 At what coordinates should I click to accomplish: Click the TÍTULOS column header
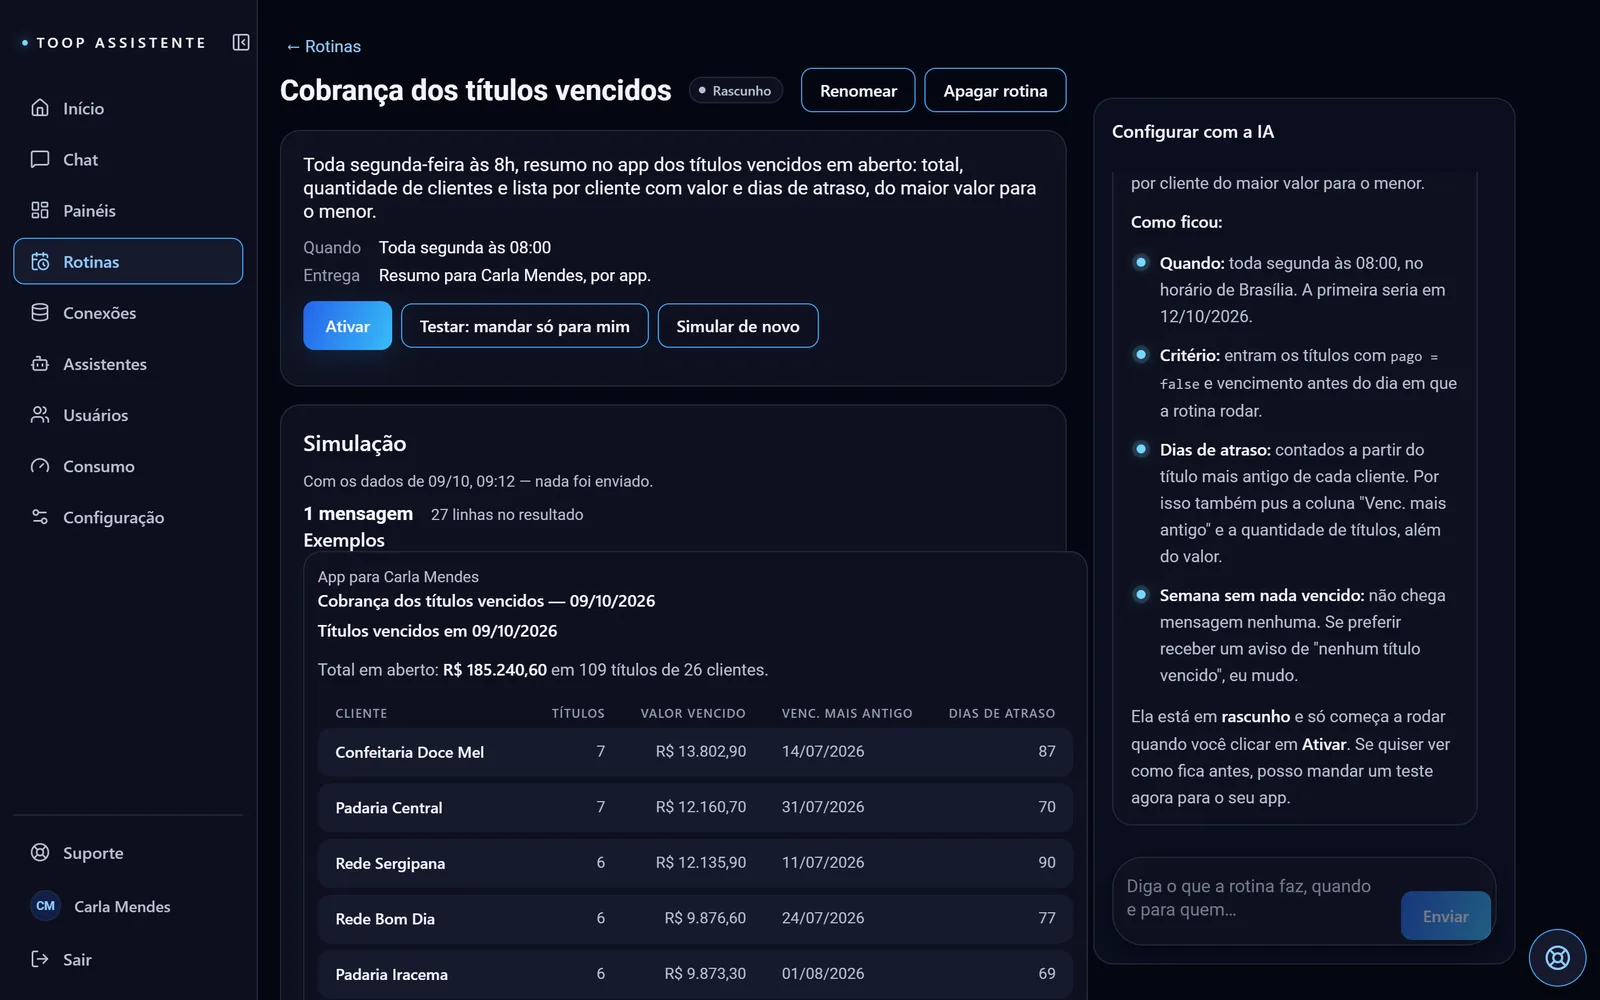click(x=578, y=713)
